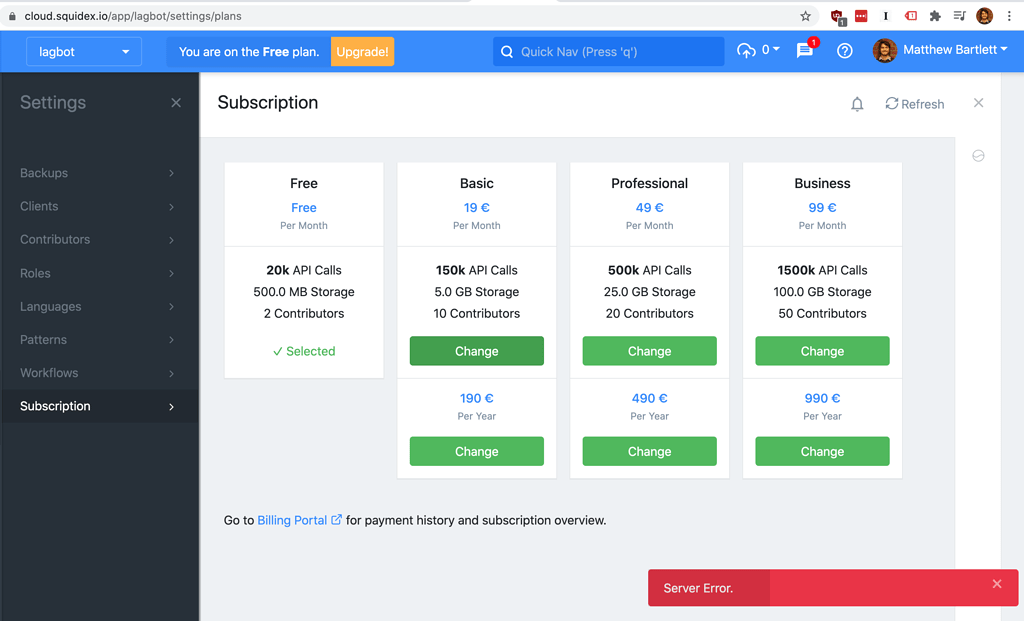Expand the Matthew Bartlett account menu
1024x621 pixels.
tap(940, 51)
